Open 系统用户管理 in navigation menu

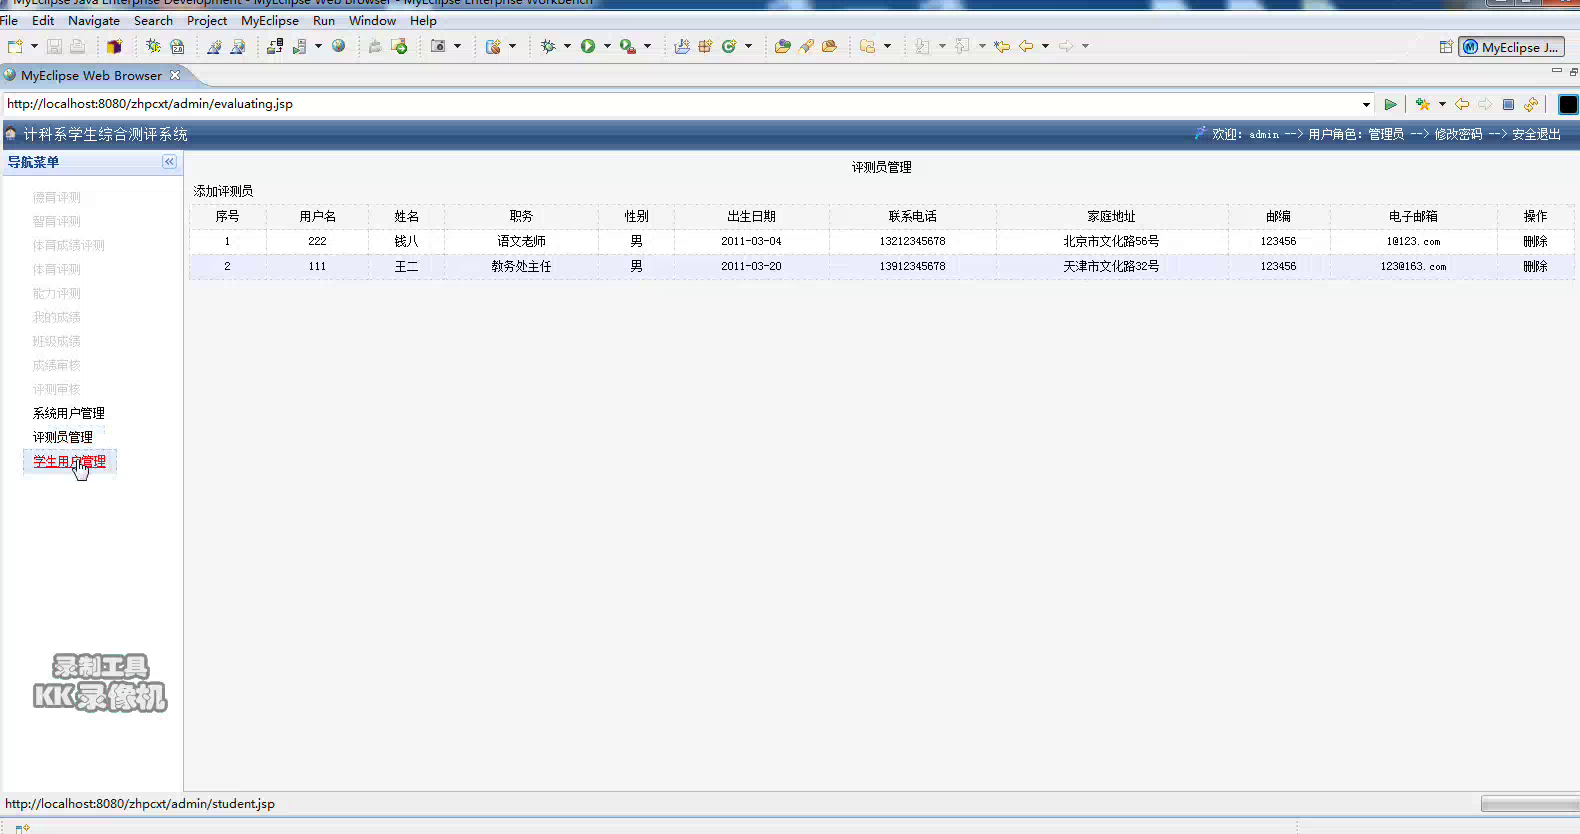click(68, 413)
